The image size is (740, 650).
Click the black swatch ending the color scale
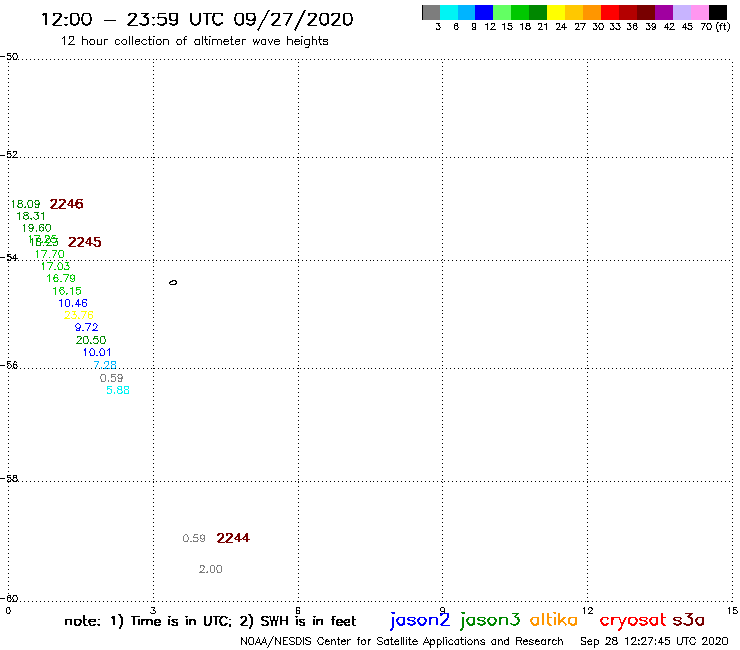(718, 12)
